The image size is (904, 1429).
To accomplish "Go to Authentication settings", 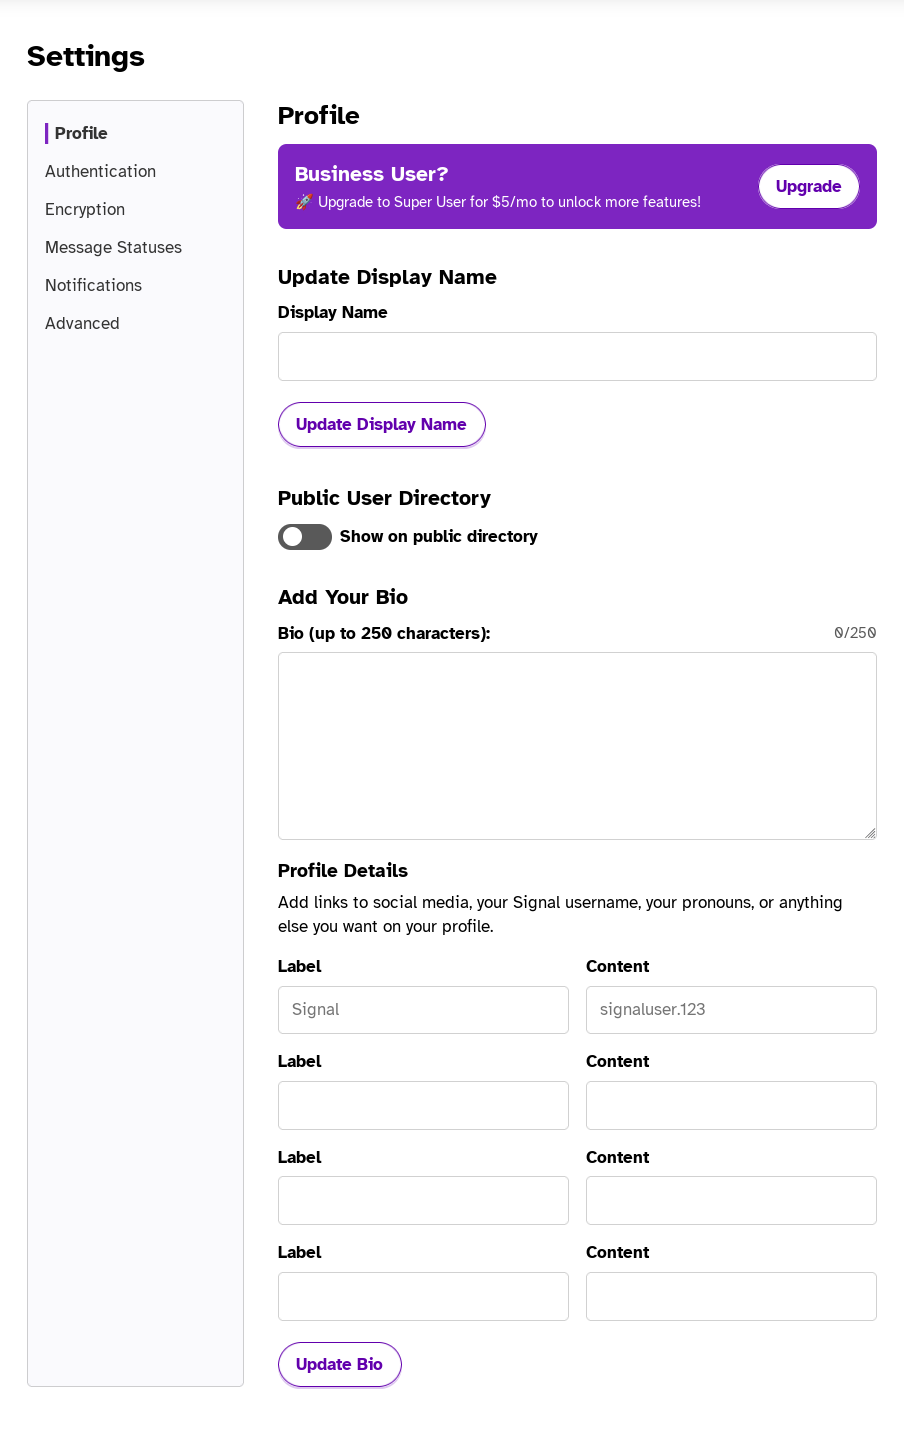I will [x=100, y=171].
